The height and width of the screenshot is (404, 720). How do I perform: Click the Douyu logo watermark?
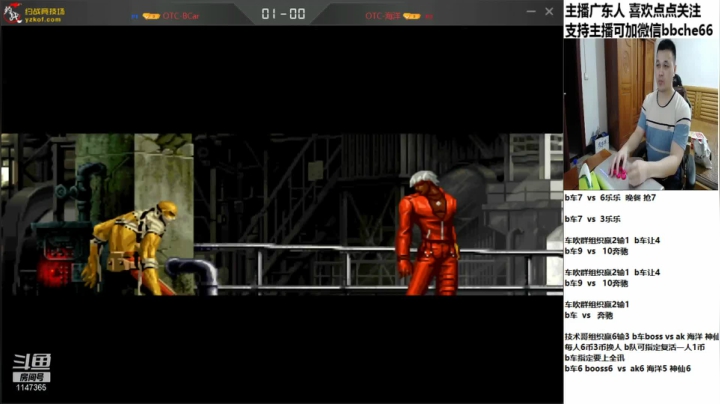coord(31,362)
